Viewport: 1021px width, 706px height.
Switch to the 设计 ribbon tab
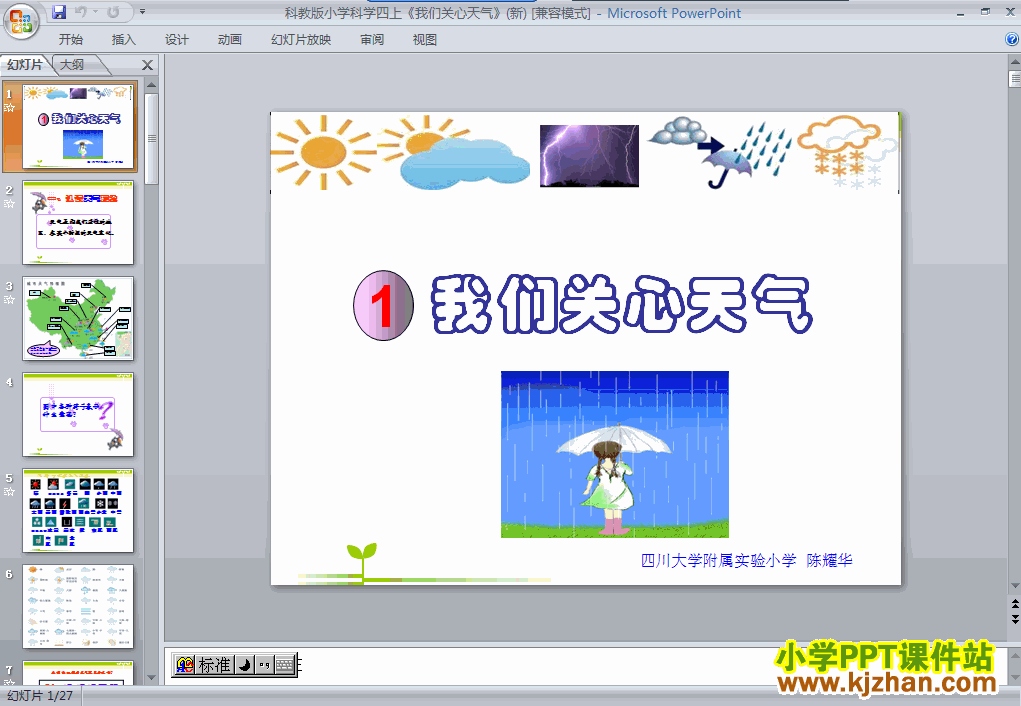(x=176, y=40)
